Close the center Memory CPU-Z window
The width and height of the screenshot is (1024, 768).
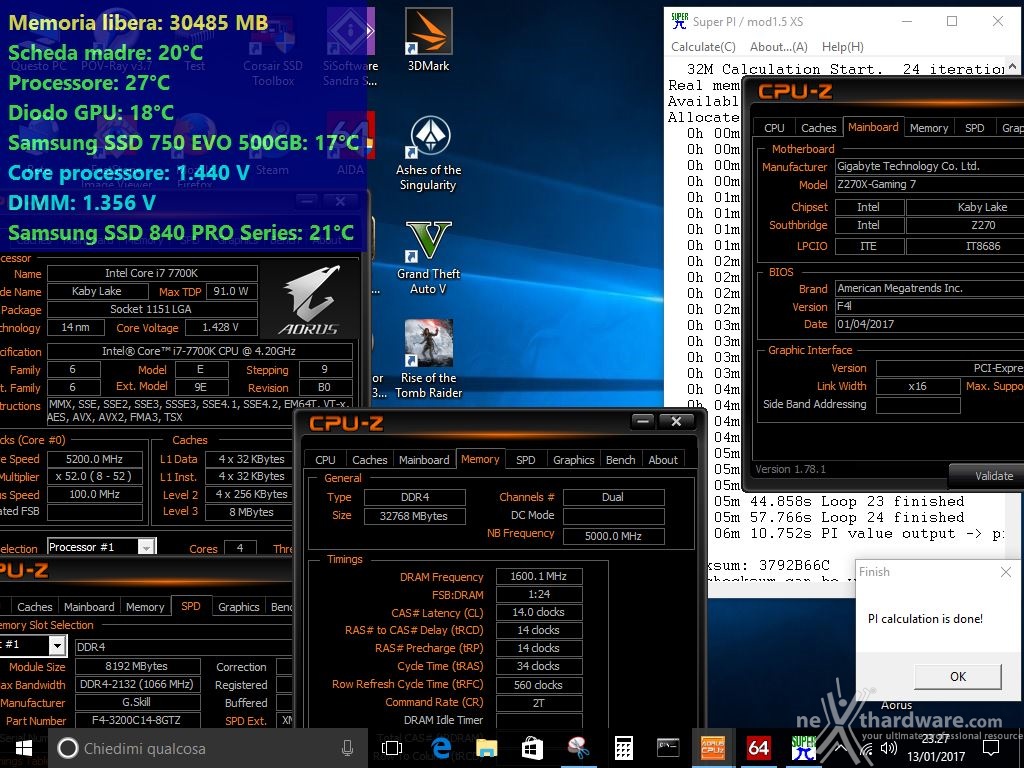[677, 421]
